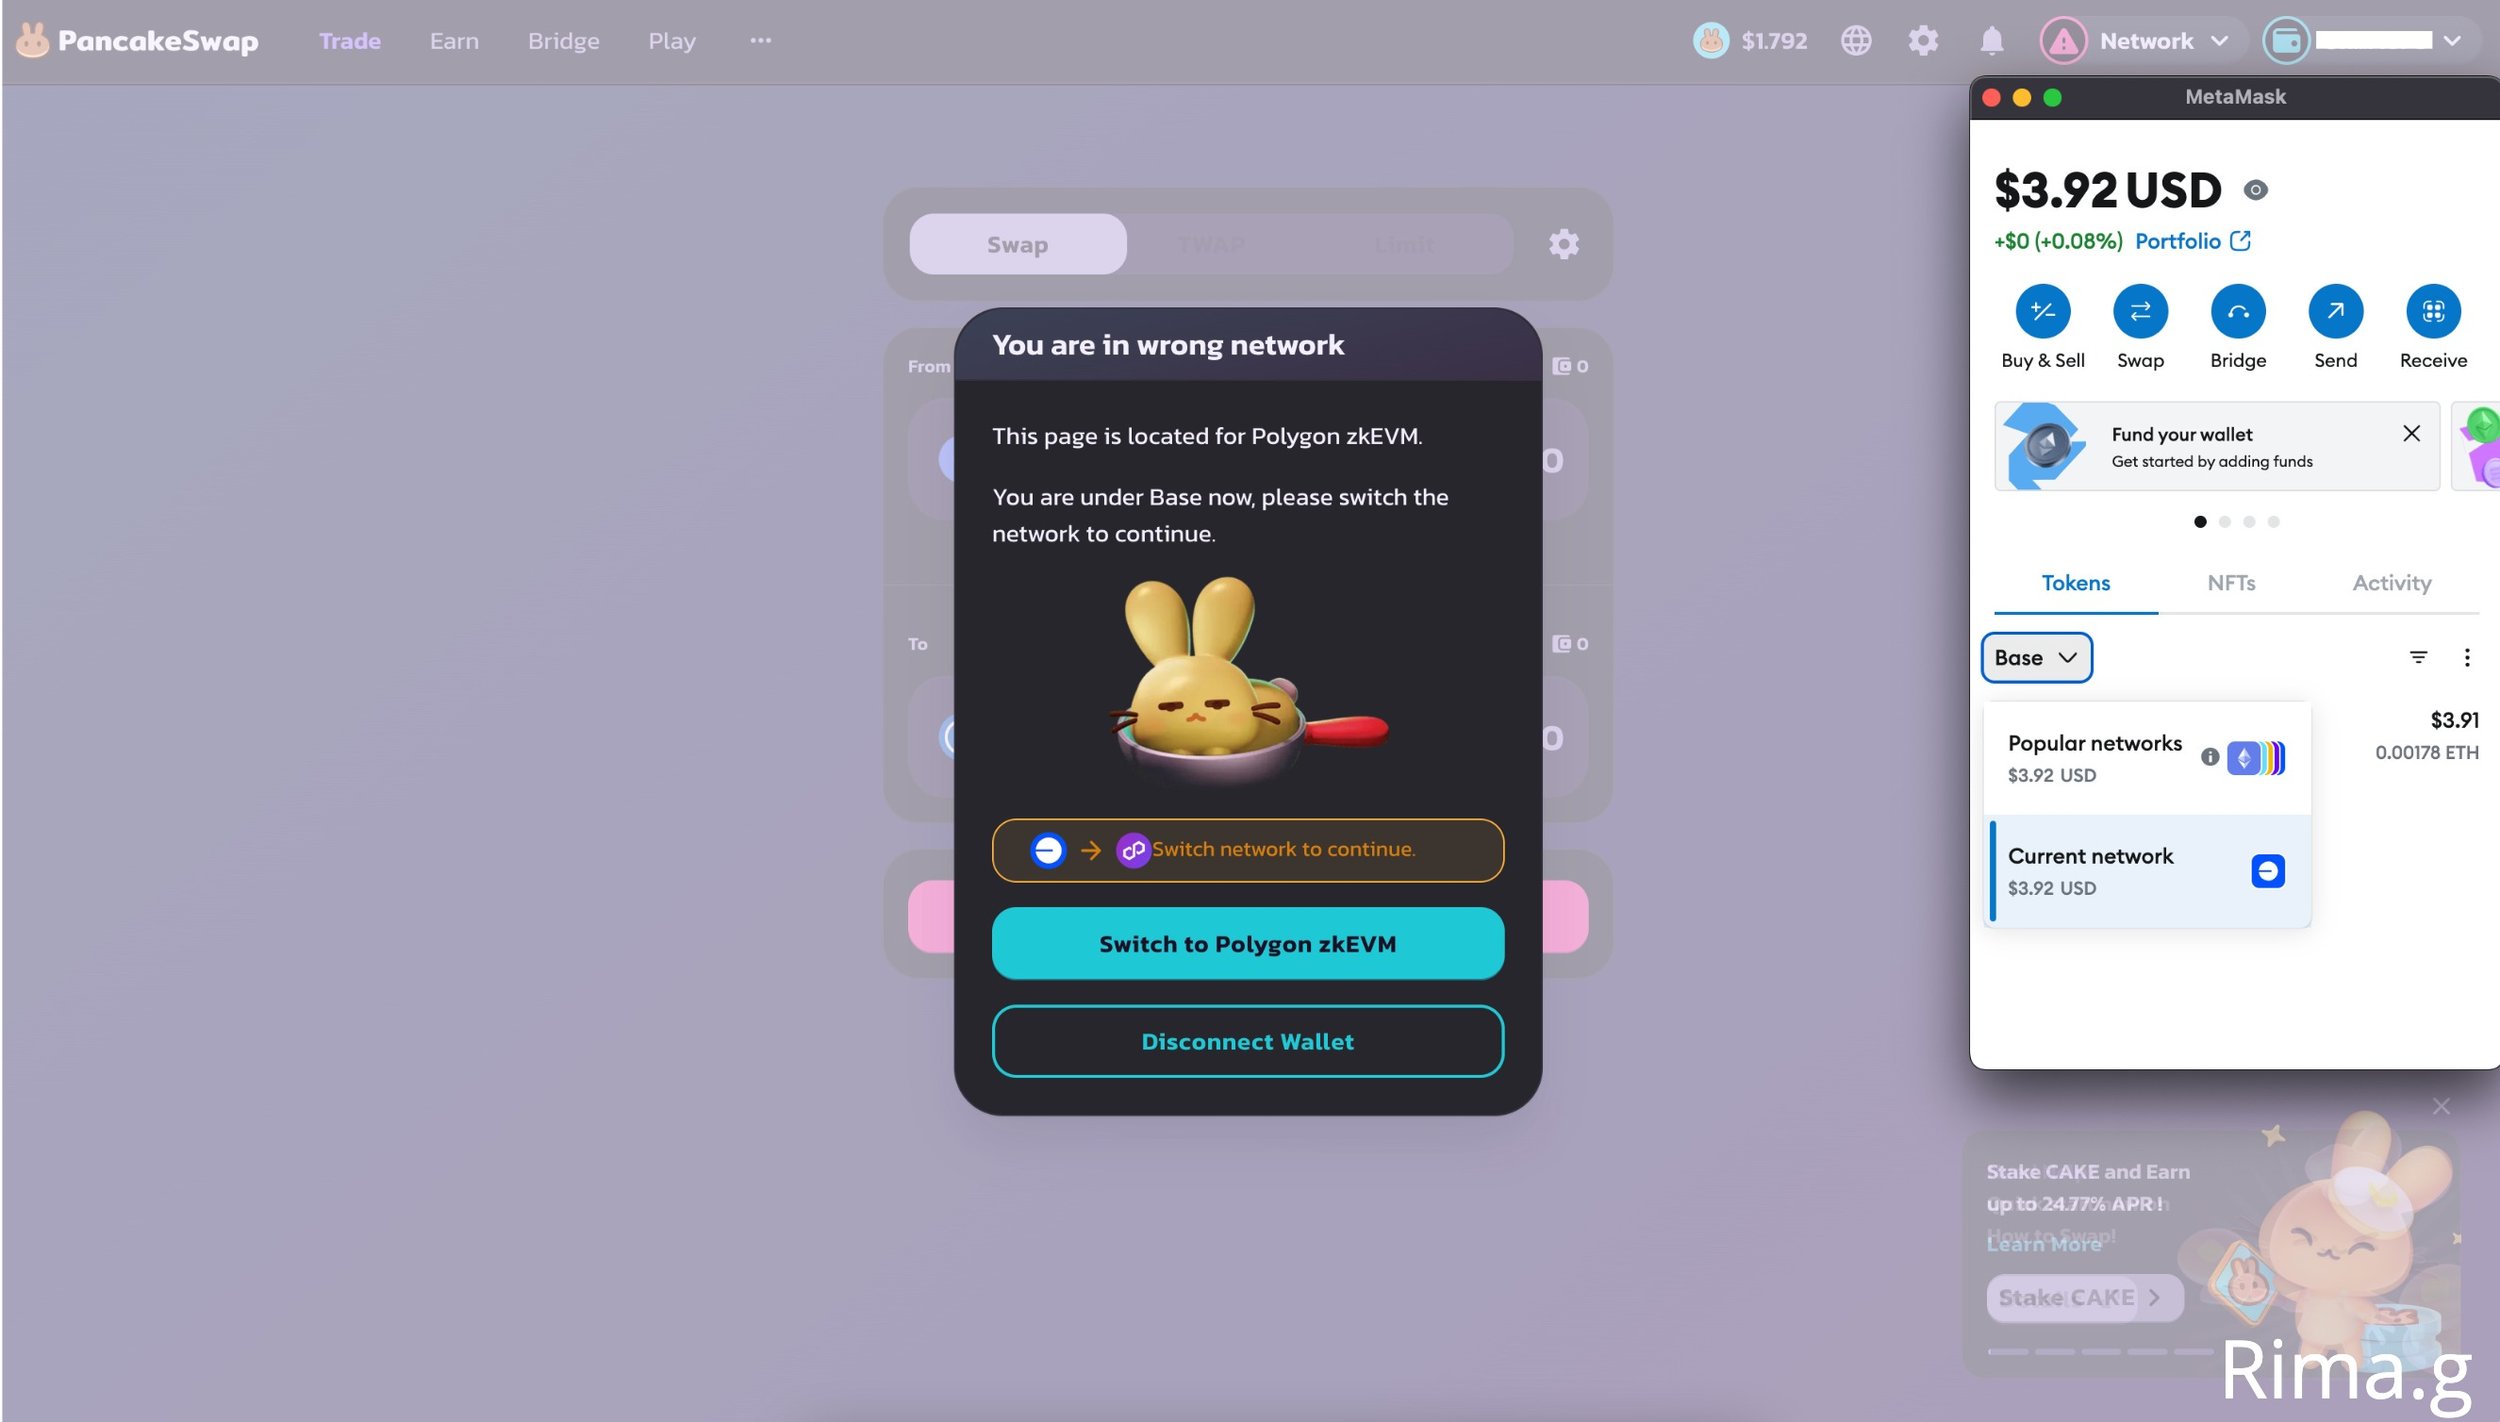Open the three-dot token menu in MetaMask

(x=2467, y=657)
